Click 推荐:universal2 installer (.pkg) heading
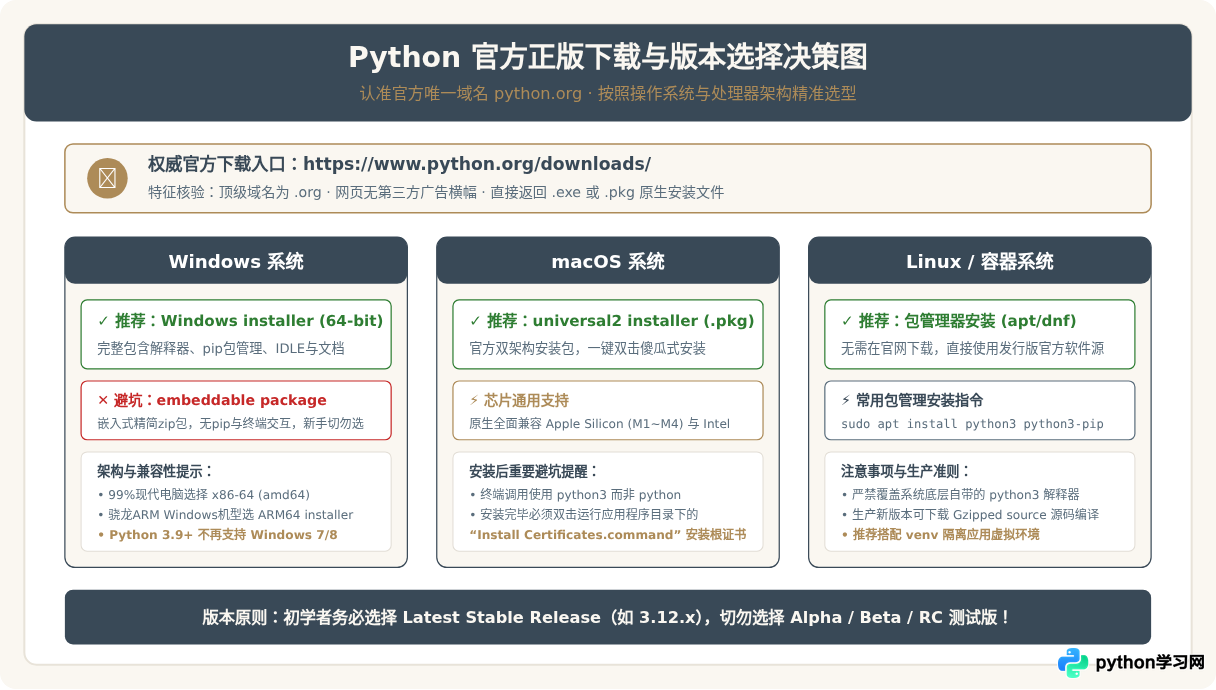1216x690 pixels. (621, 321)
